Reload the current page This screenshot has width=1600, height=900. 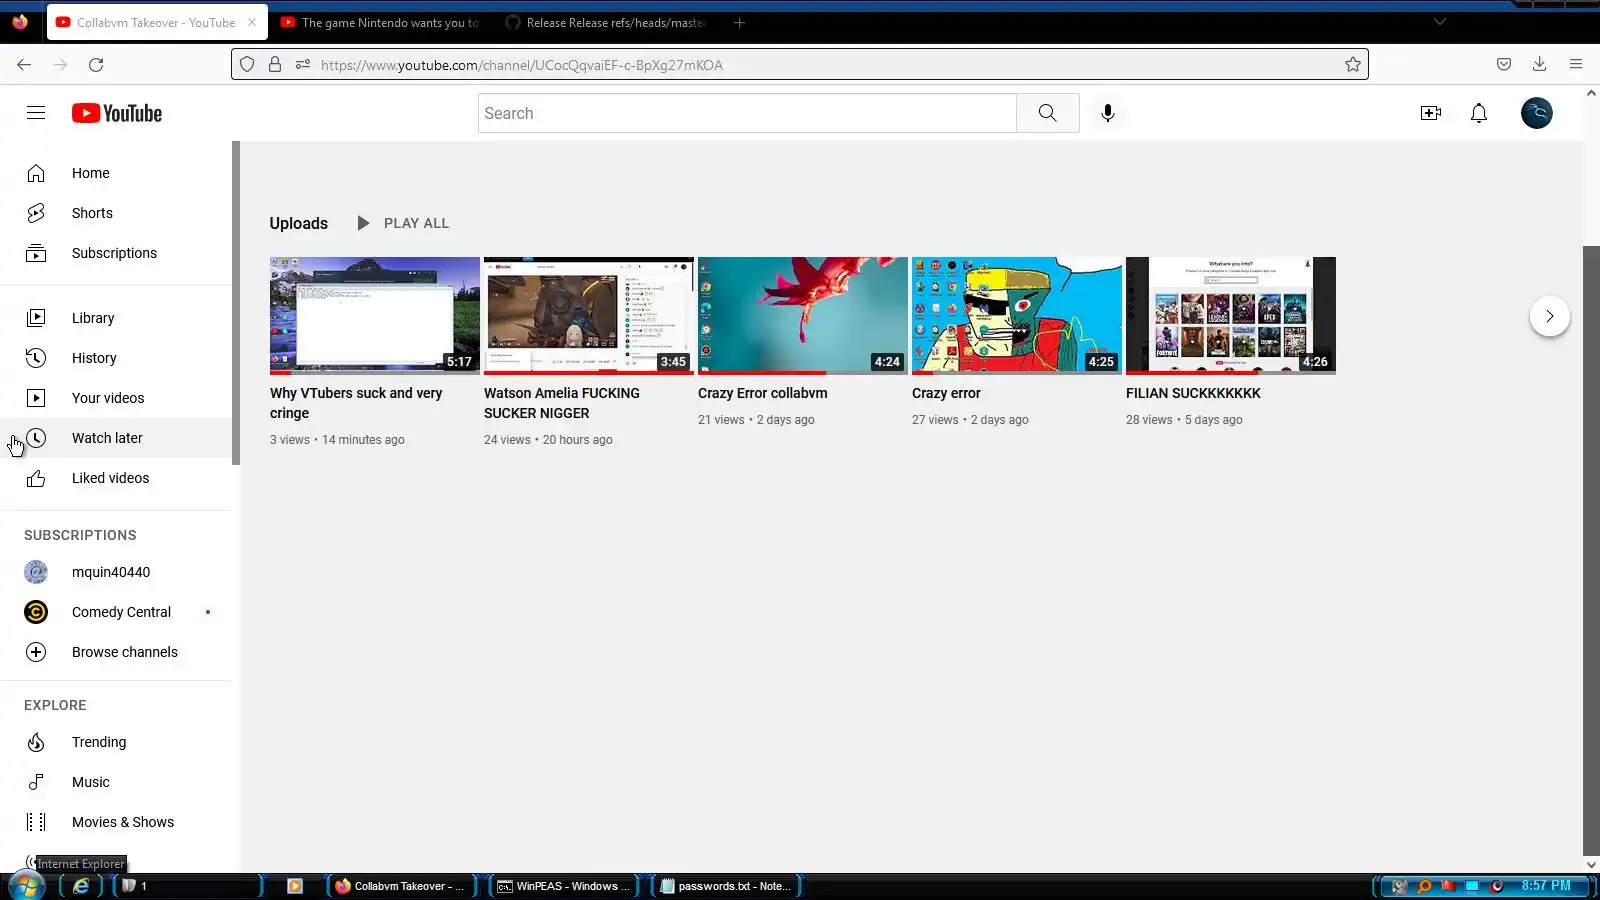click(96, 65)
